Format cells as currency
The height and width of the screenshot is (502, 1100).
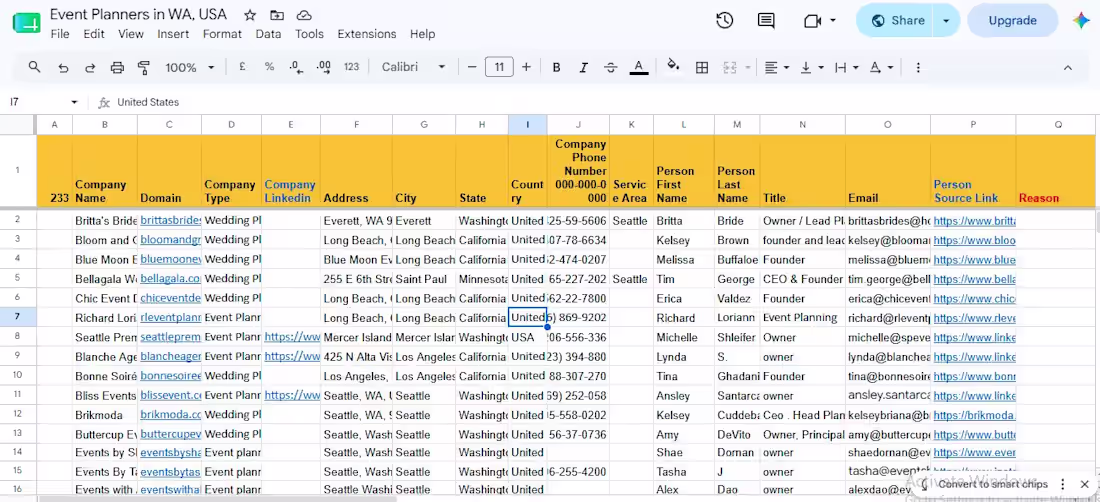242,67
